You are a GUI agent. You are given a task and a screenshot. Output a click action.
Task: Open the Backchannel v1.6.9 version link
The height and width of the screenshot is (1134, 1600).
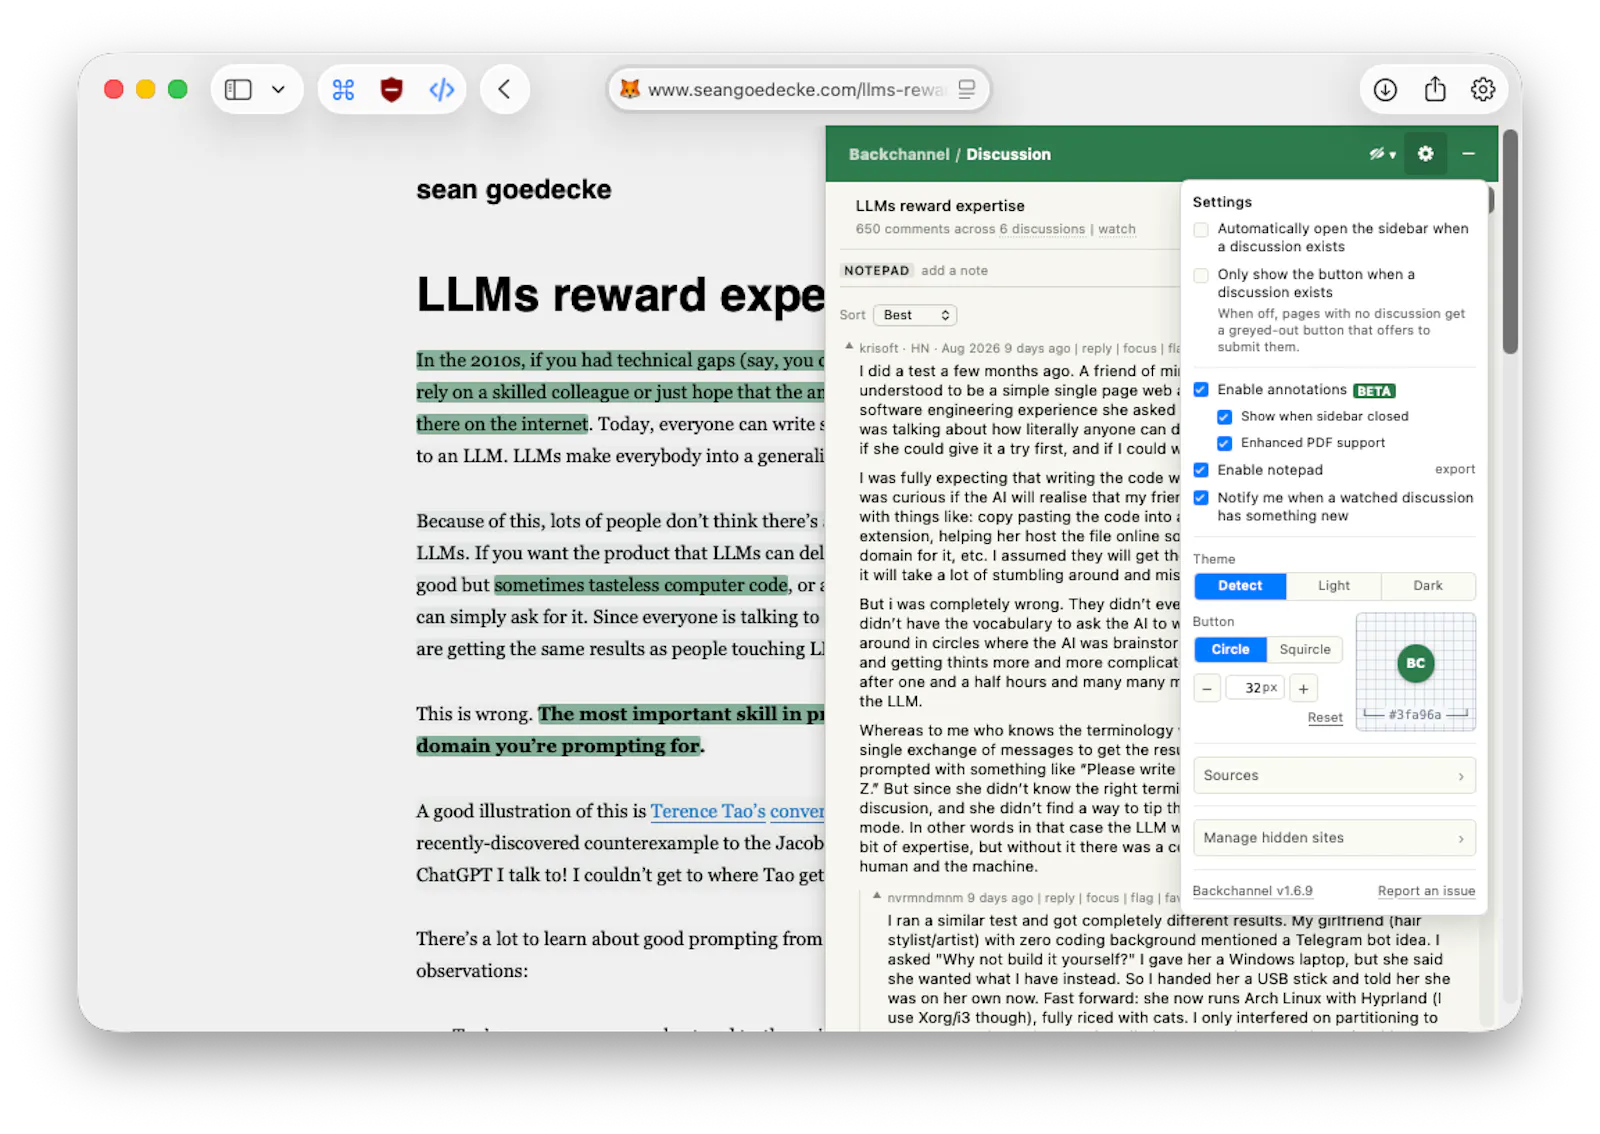tap(1252, 891)
